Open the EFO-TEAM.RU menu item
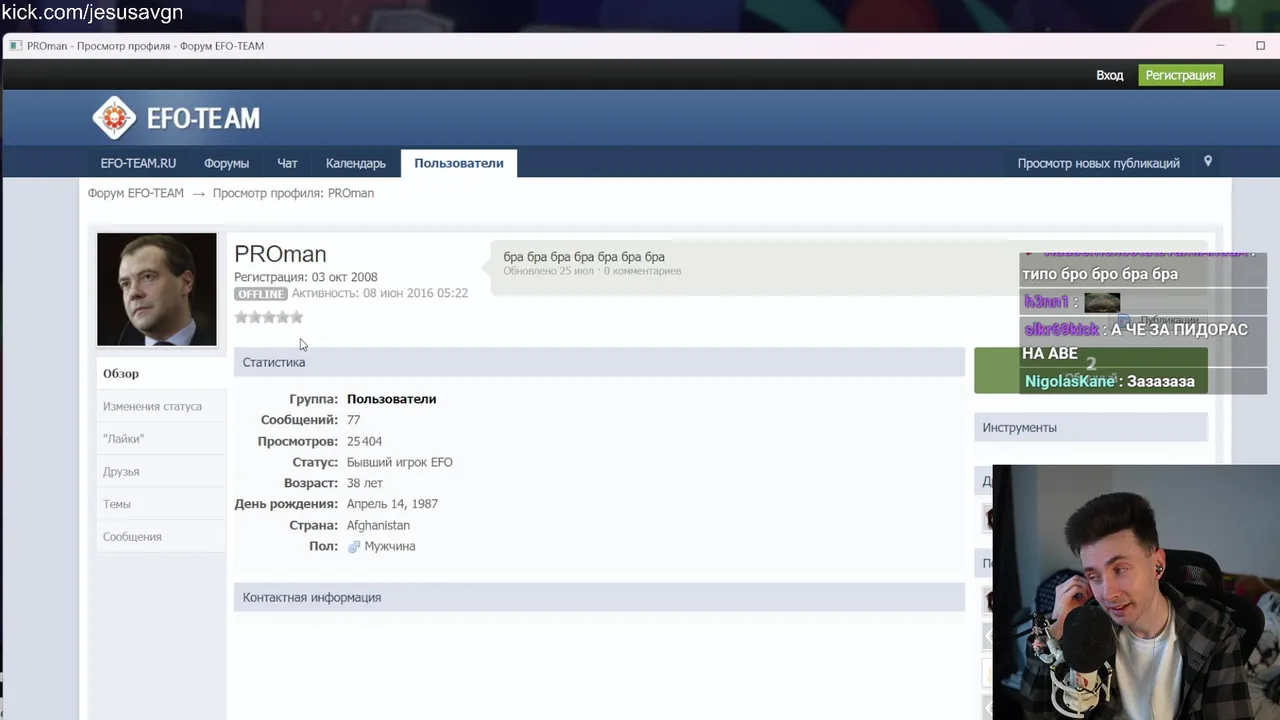The height and width of the screenshot is (720, 1280). click(x=138, y=163)
